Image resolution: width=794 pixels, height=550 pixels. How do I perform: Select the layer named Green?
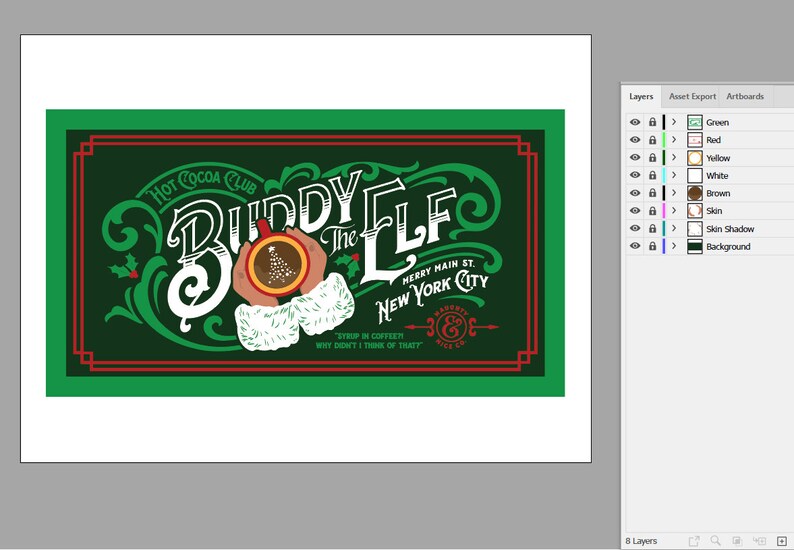(x=718, y=123)
